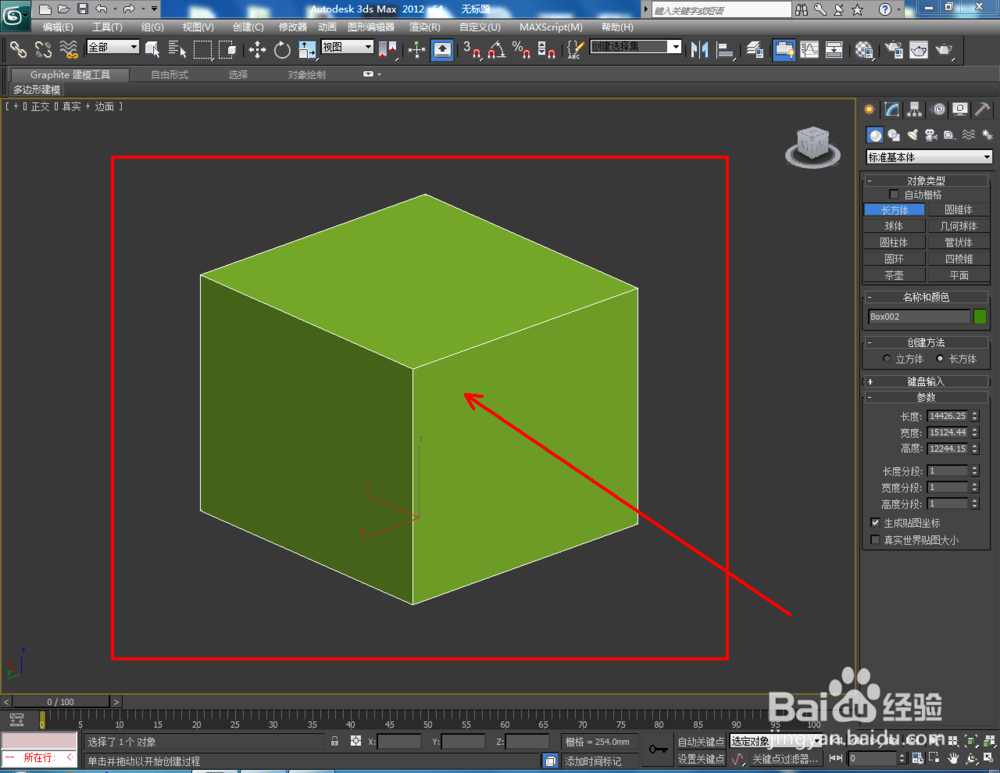1000x773 pixels.
Task: Toggle Window/Crossing selection mode icon
Action: pyautogui.click(x=228, y=50)
